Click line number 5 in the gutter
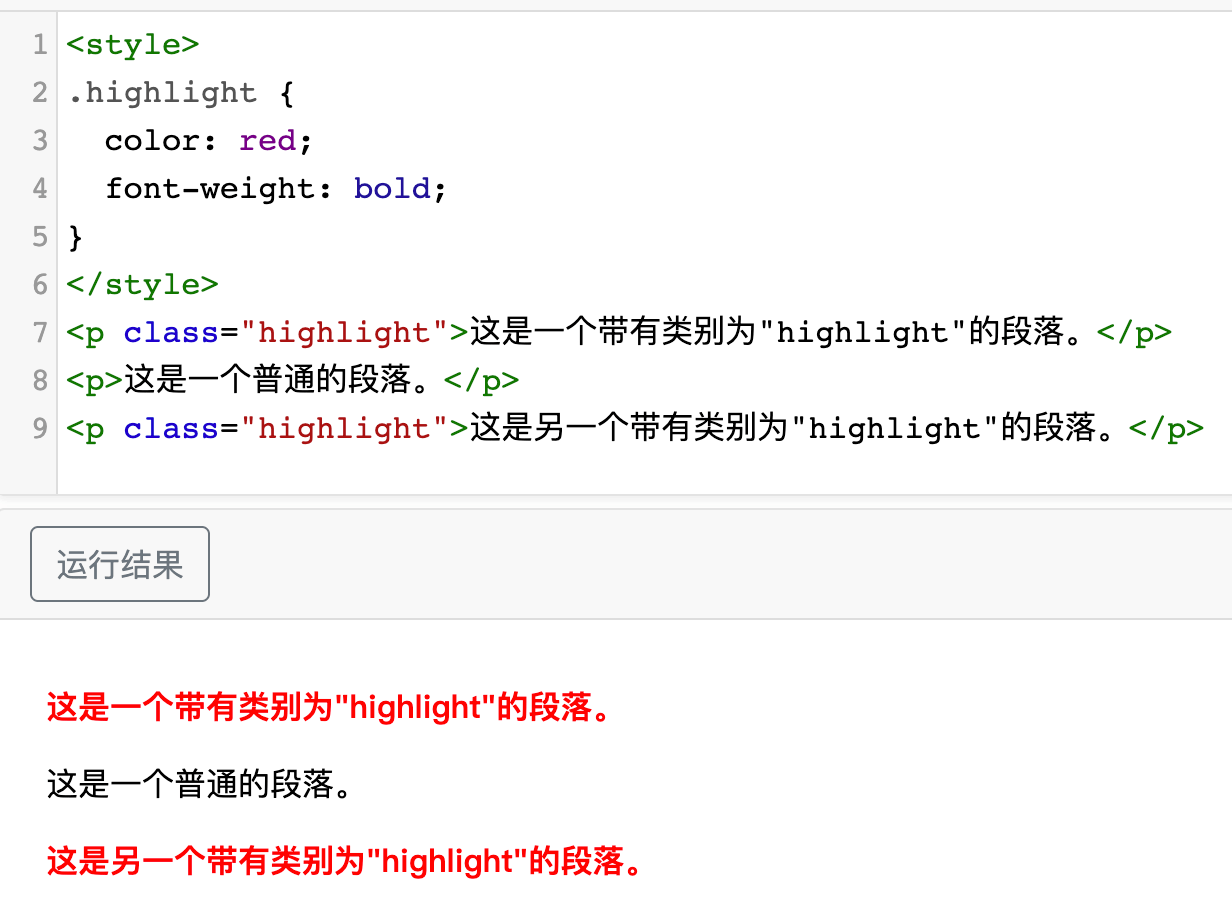 click(x=40, y=237)
